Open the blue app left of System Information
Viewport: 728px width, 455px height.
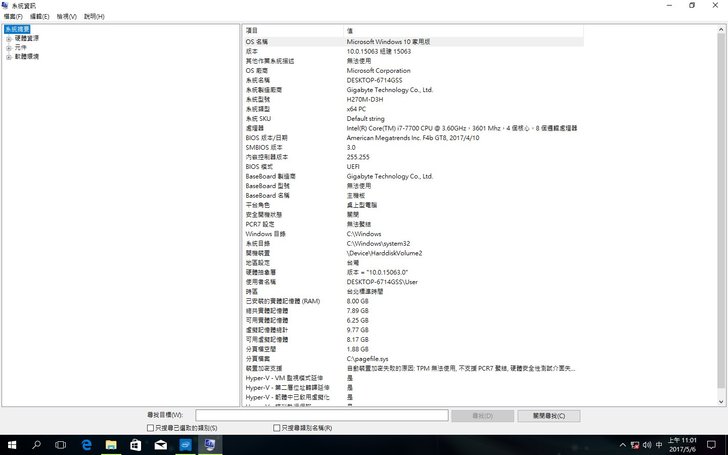click(x=185, y=445)
